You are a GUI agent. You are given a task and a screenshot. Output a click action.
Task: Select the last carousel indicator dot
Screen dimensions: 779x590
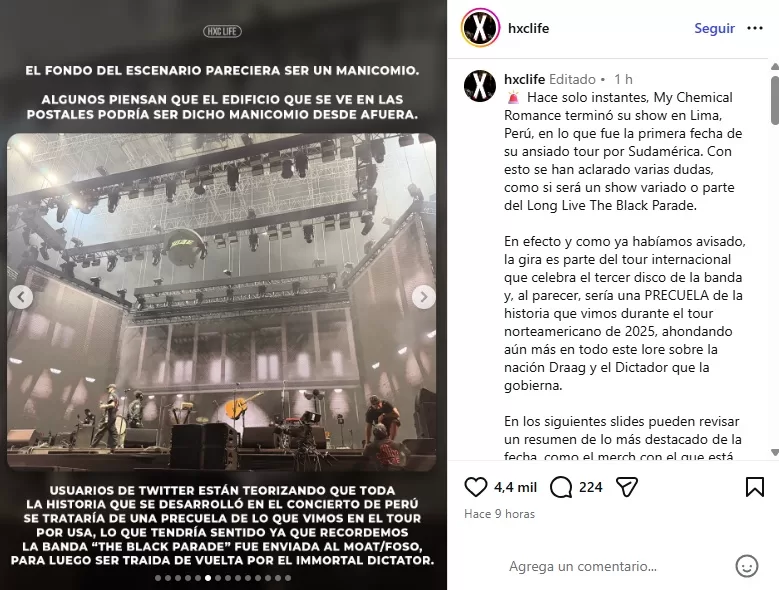[x=288, y=578]
